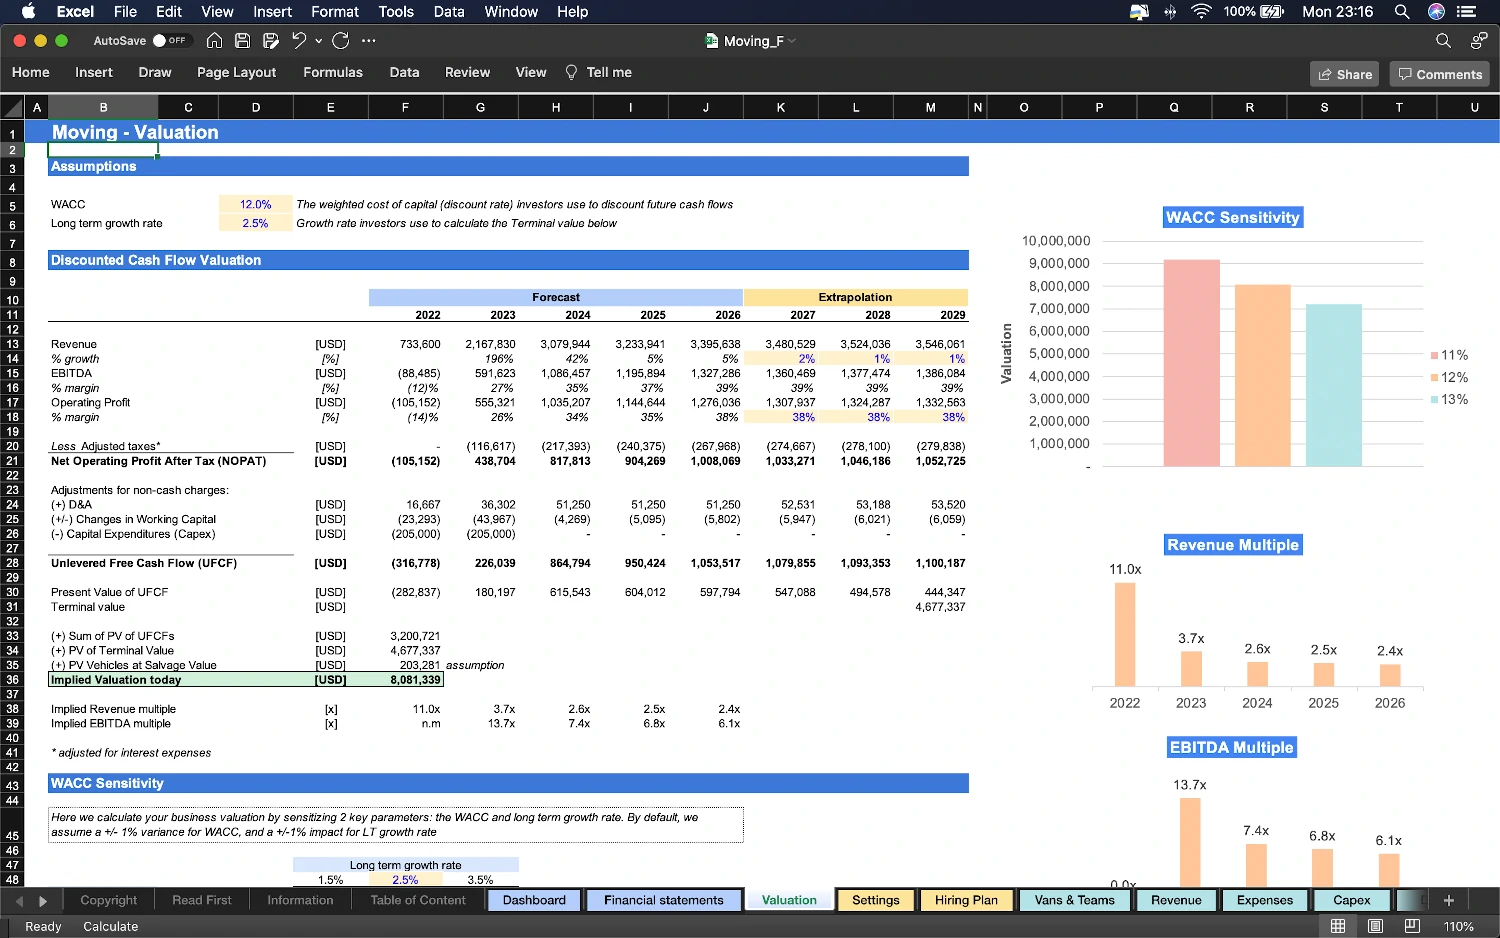1500x938 pixels.
Task: Open the Settings sheet tab
Action: [x=876, y=900]
